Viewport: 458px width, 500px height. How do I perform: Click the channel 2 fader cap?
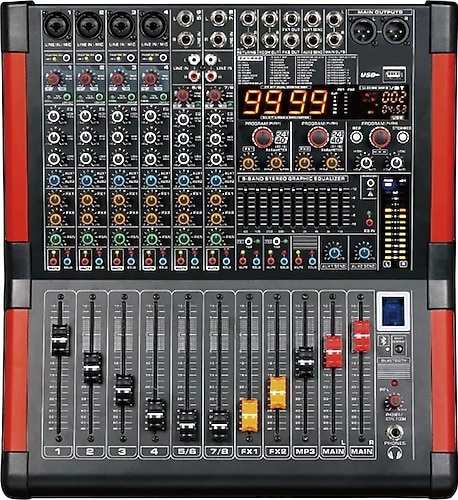[x=92, y=367]
